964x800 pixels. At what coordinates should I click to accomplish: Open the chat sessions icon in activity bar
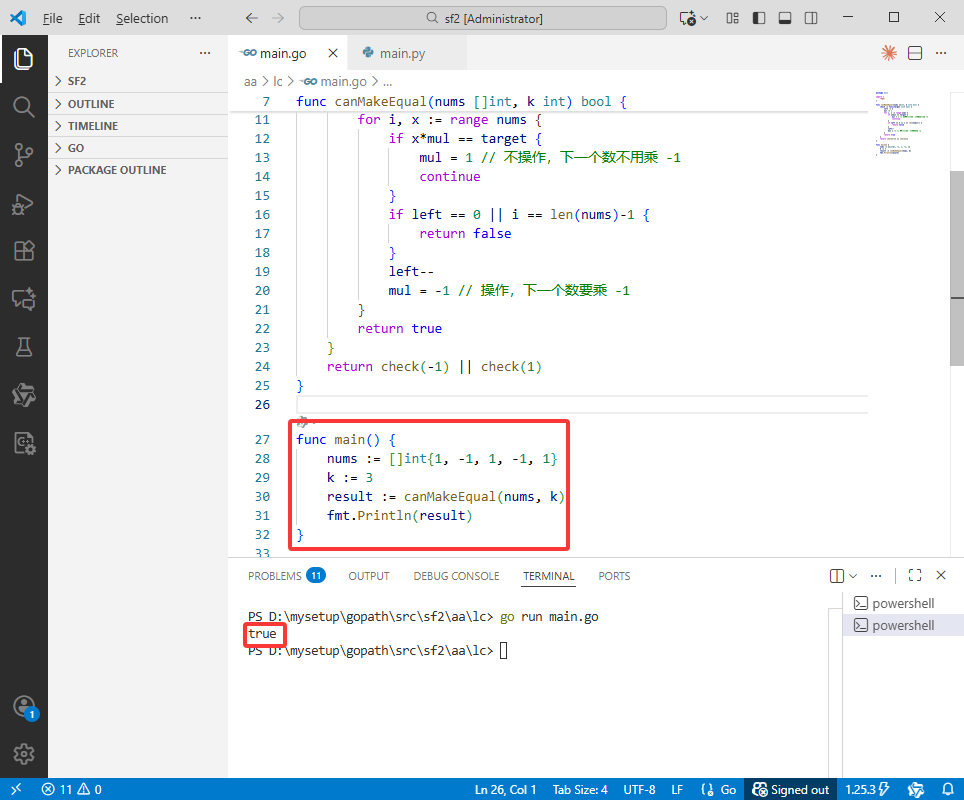23,299
